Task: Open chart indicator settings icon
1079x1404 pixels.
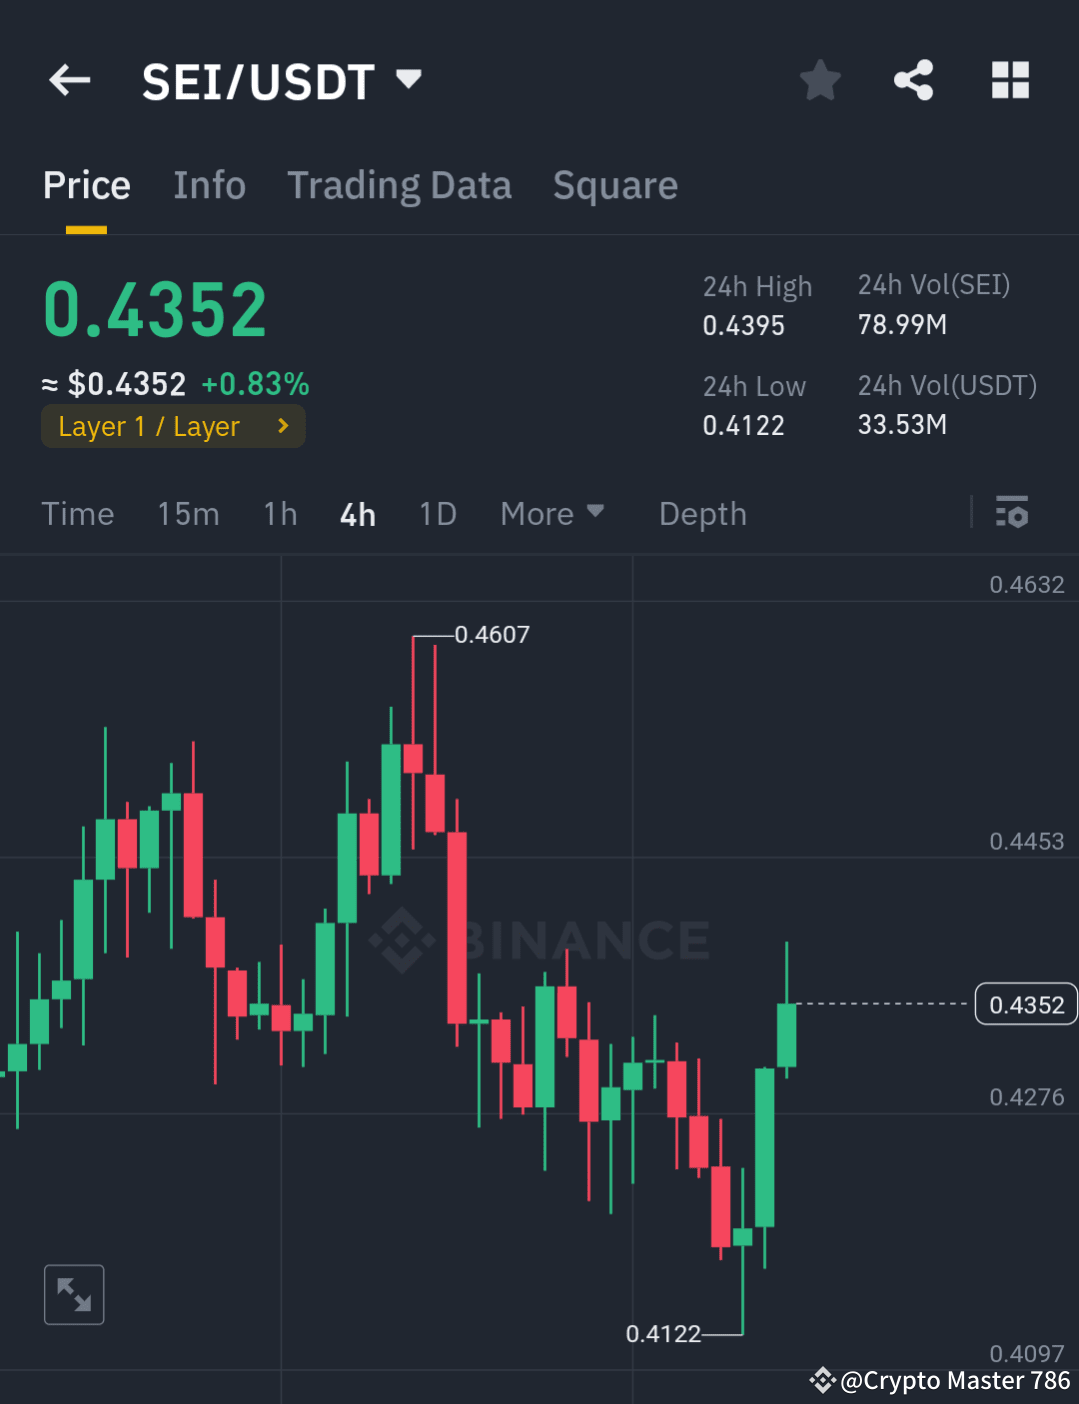Action: pos(1013,513)
